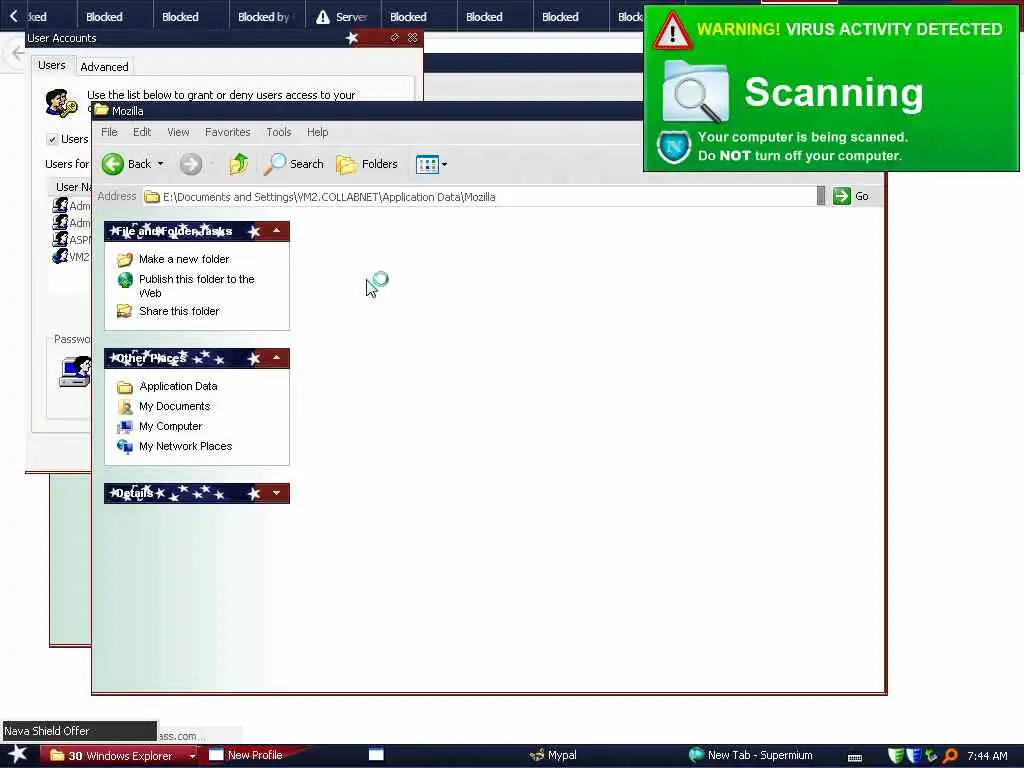Click the orange magnifier tray icon
This screenshot has height=768, width=1024.
951,756
